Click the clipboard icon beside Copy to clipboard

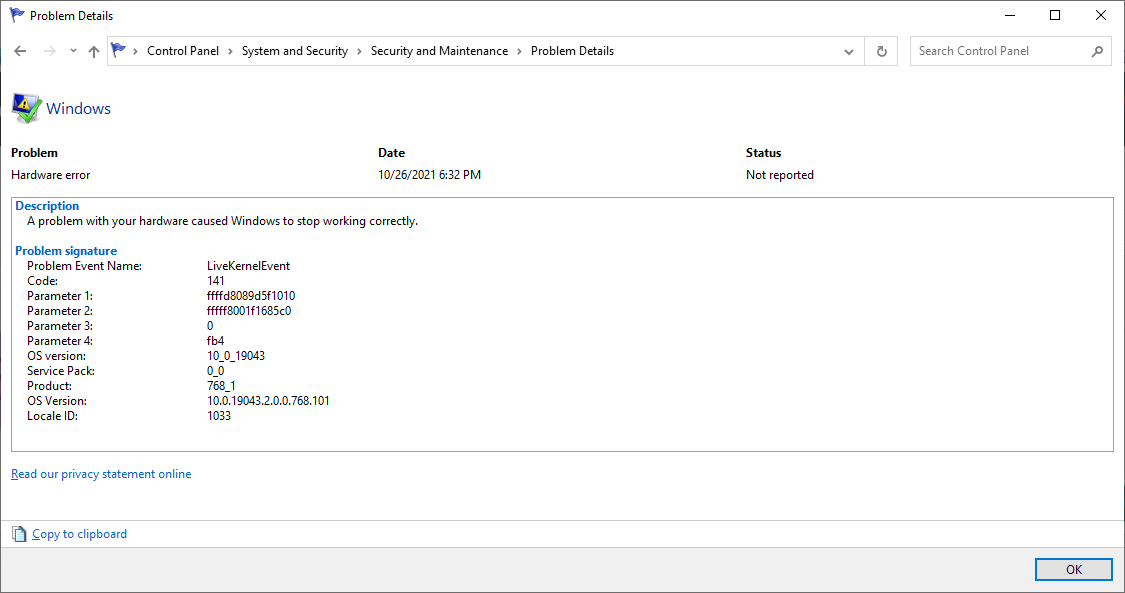click(x=19, y=534)
